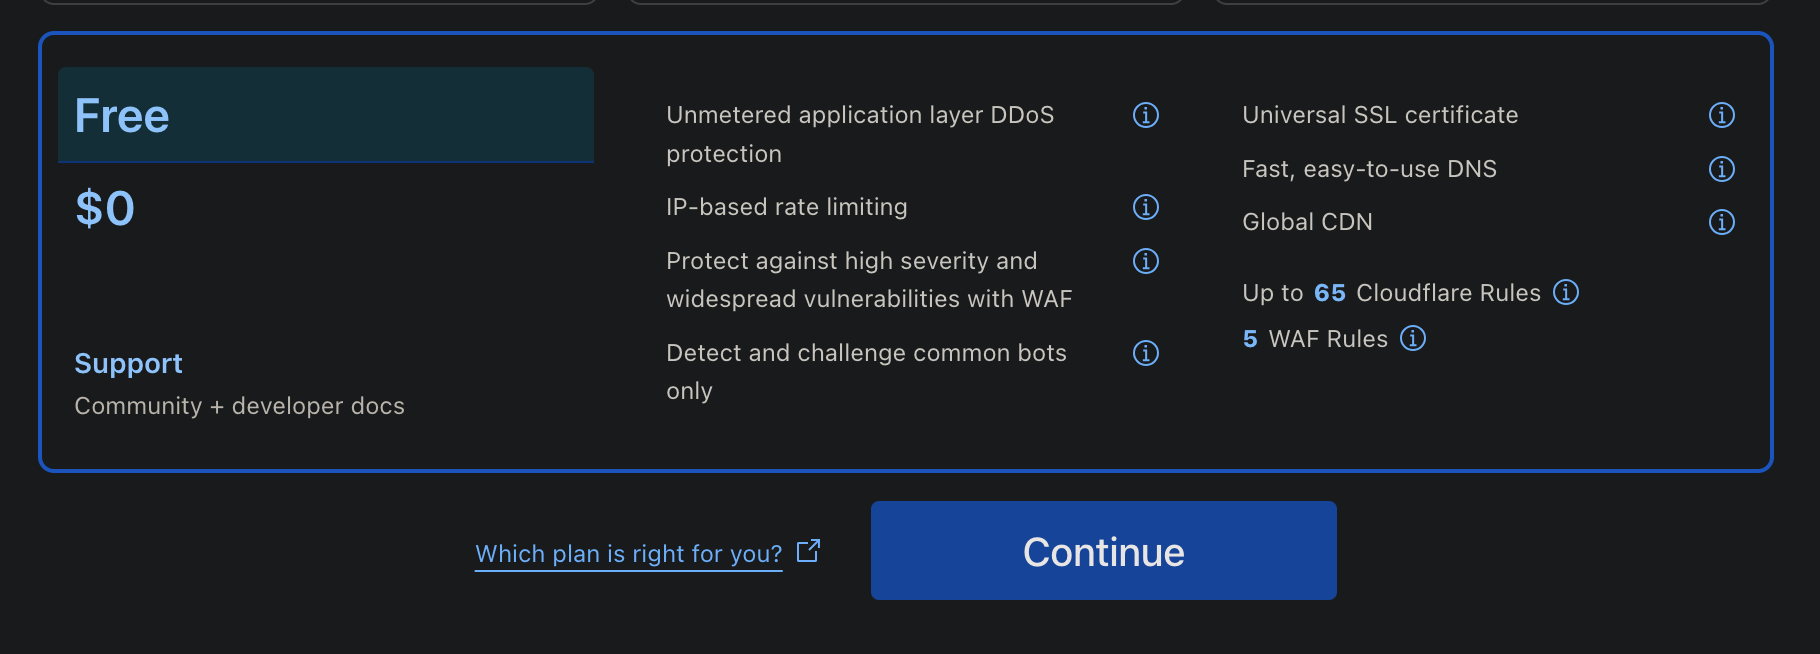Click the info icon beside easy-to-use DNS
The width and height of the screenshot is (1820, 654).
click(1721, 169)
